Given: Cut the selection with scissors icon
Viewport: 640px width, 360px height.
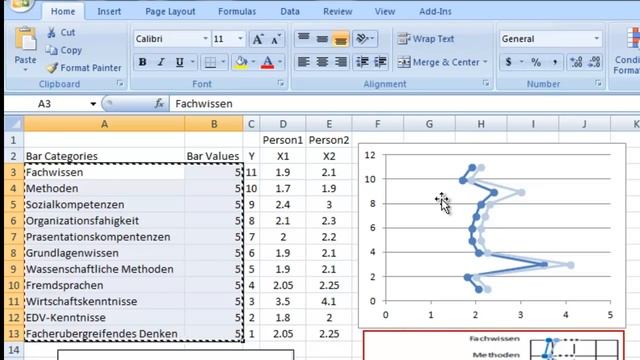Looking at the screenshot, I should [x=61, y=32].
